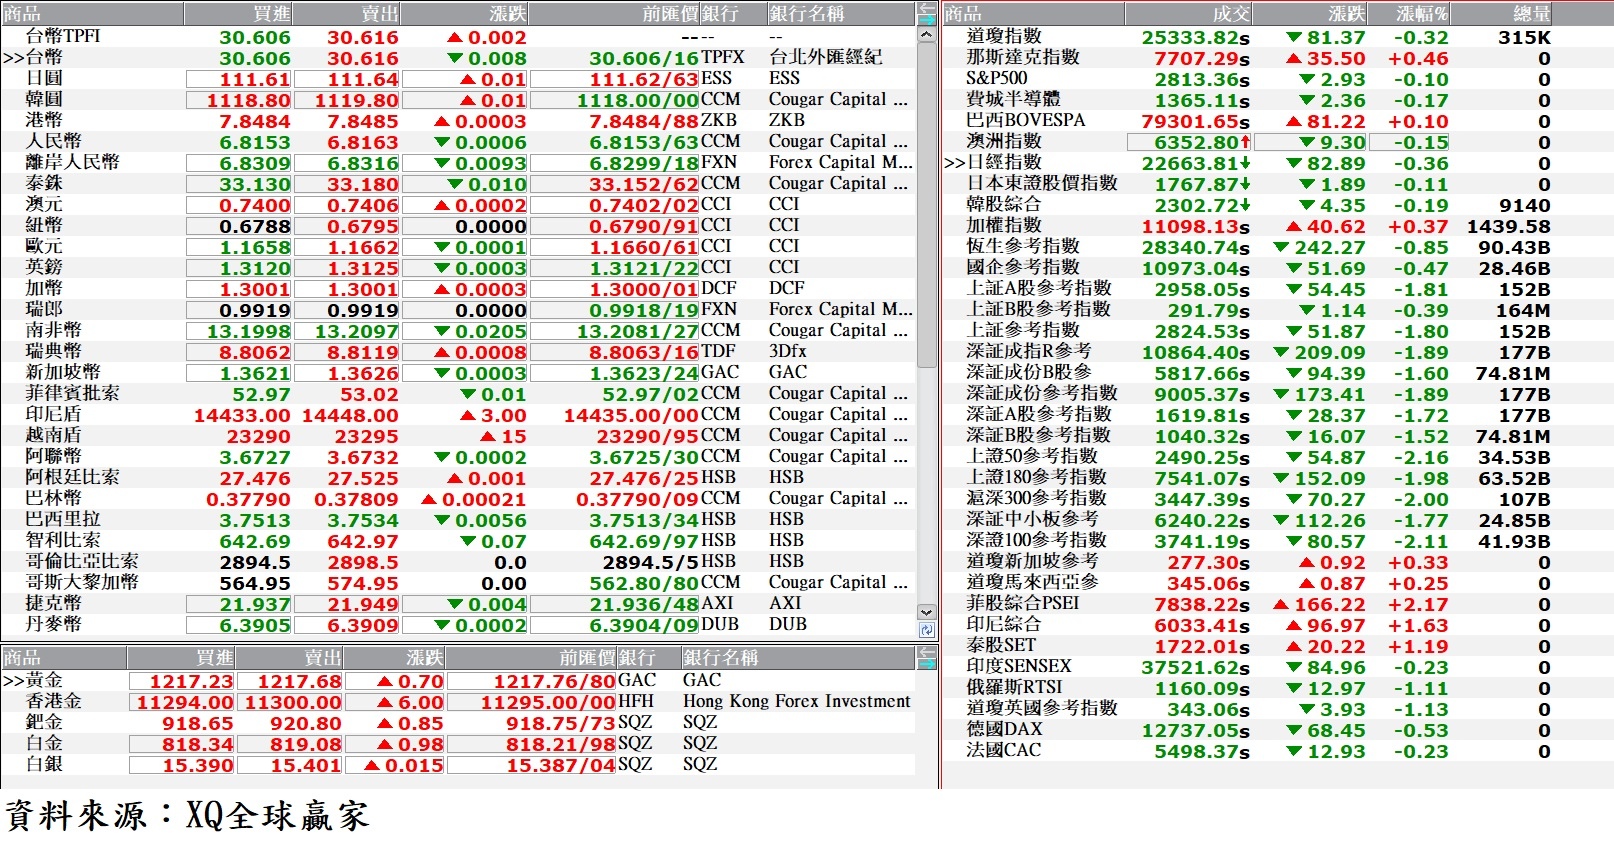
Task: Select the 越南盾 currency row
Action: point(458,435)
